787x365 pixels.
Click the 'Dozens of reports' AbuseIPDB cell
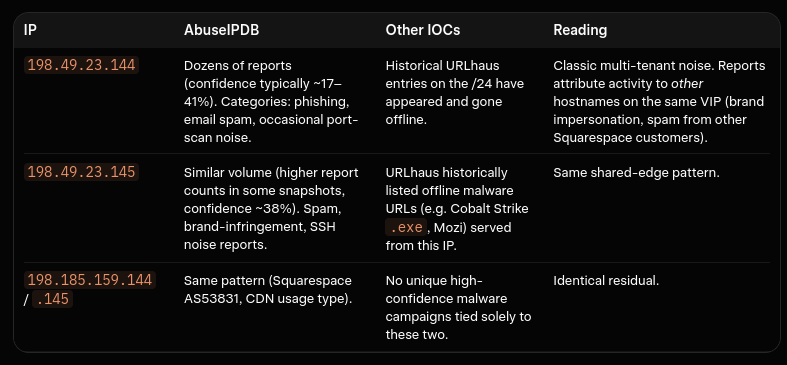coord(271,102)
